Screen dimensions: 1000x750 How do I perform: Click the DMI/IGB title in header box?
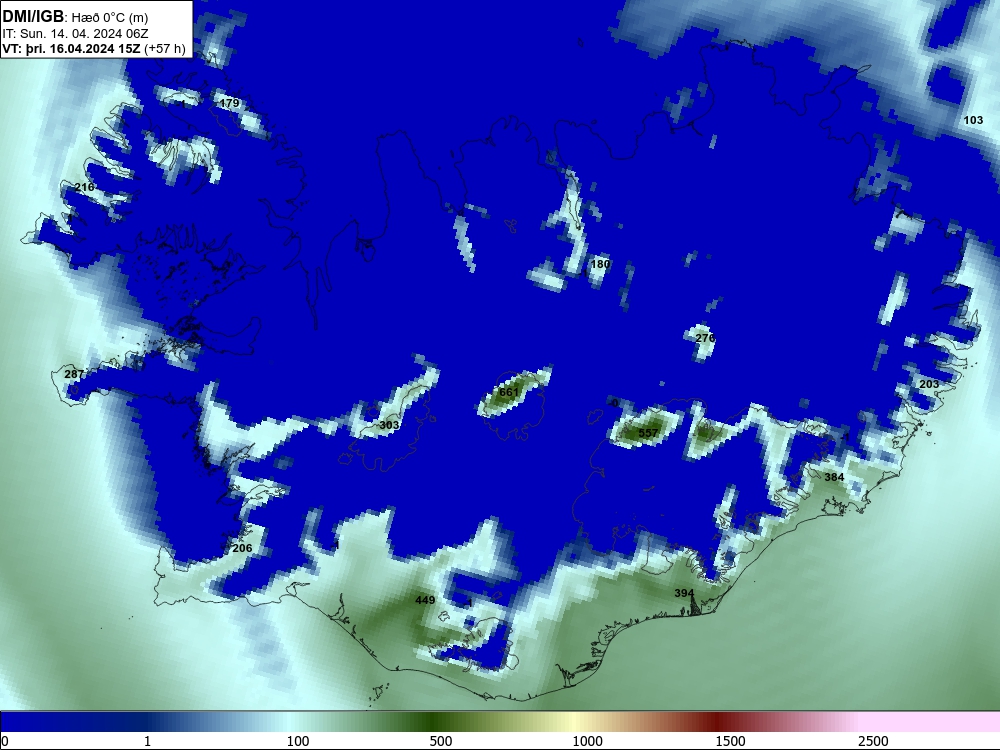pos(33,16)
